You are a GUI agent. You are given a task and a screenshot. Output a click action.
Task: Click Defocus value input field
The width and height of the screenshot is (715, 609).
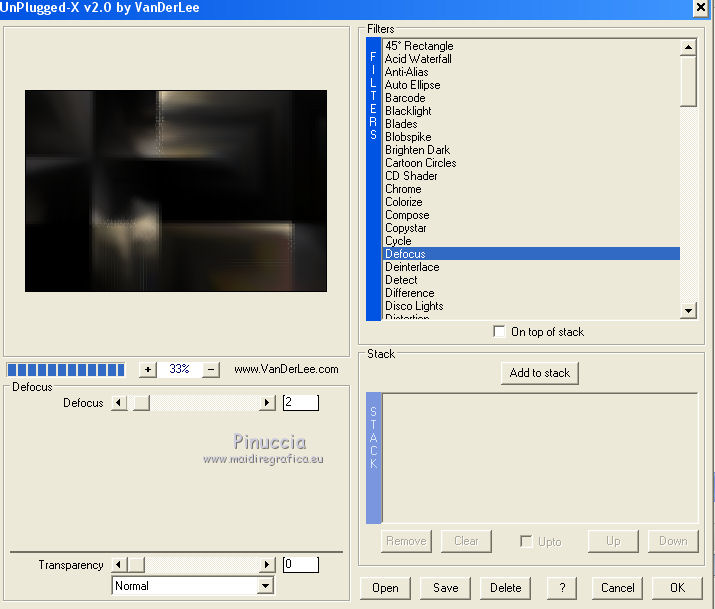tap(301, 403)
